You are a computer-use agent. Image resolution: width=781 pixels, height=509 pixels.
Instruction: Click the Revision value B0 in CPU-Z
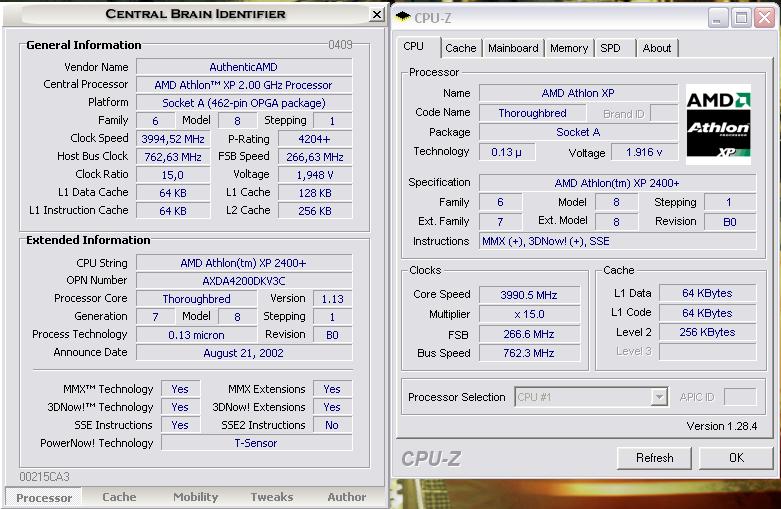tap(730, 222)
